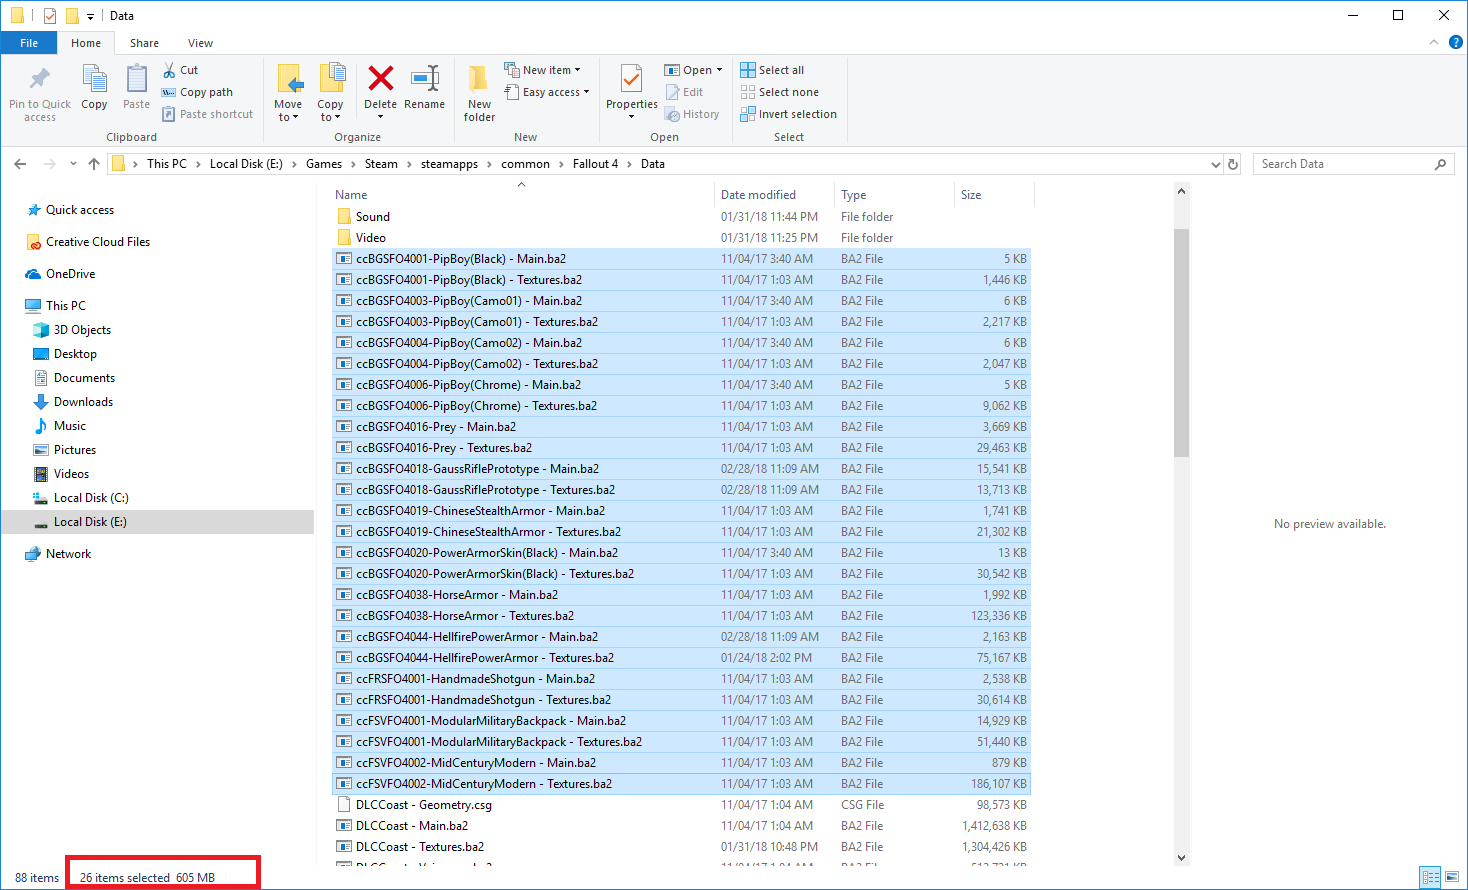The image size is (1468, 890).
Task: Open the Help question mark icon
Action: pyautogui.click(x=1455, y=42)
